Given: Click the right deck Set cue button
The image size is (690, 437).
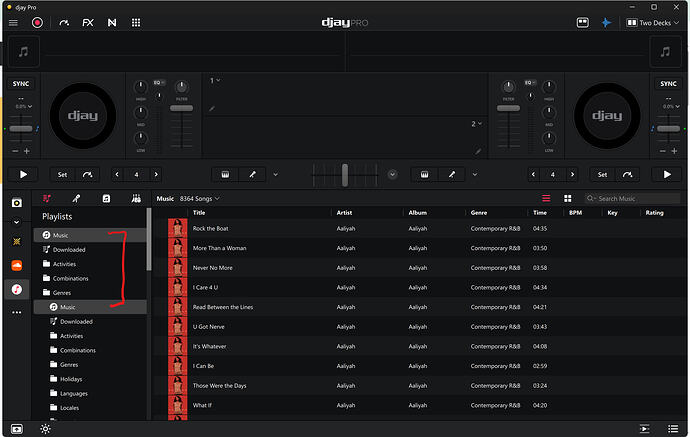Looking at the screenshot, I should click(x=602, y=175).
